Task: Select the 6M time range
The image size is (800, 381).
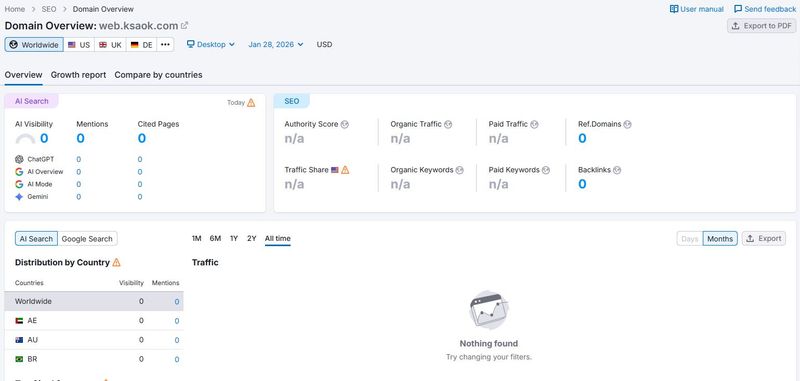Action: tap(215, 239)
